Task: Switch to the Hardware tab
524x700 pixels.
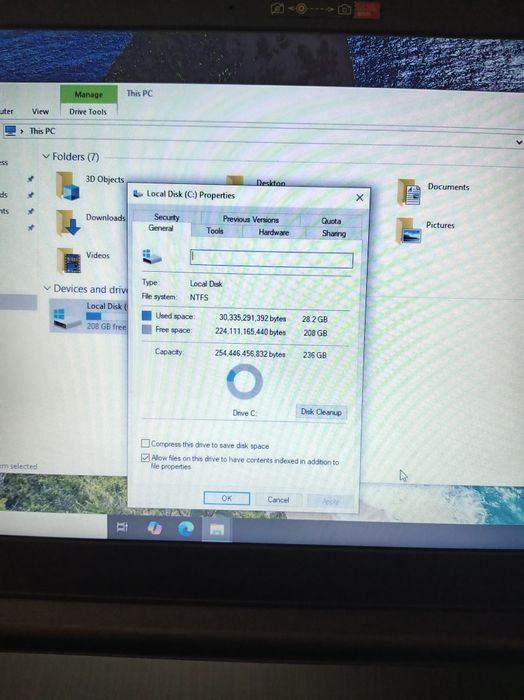Action: click(274, 232)
